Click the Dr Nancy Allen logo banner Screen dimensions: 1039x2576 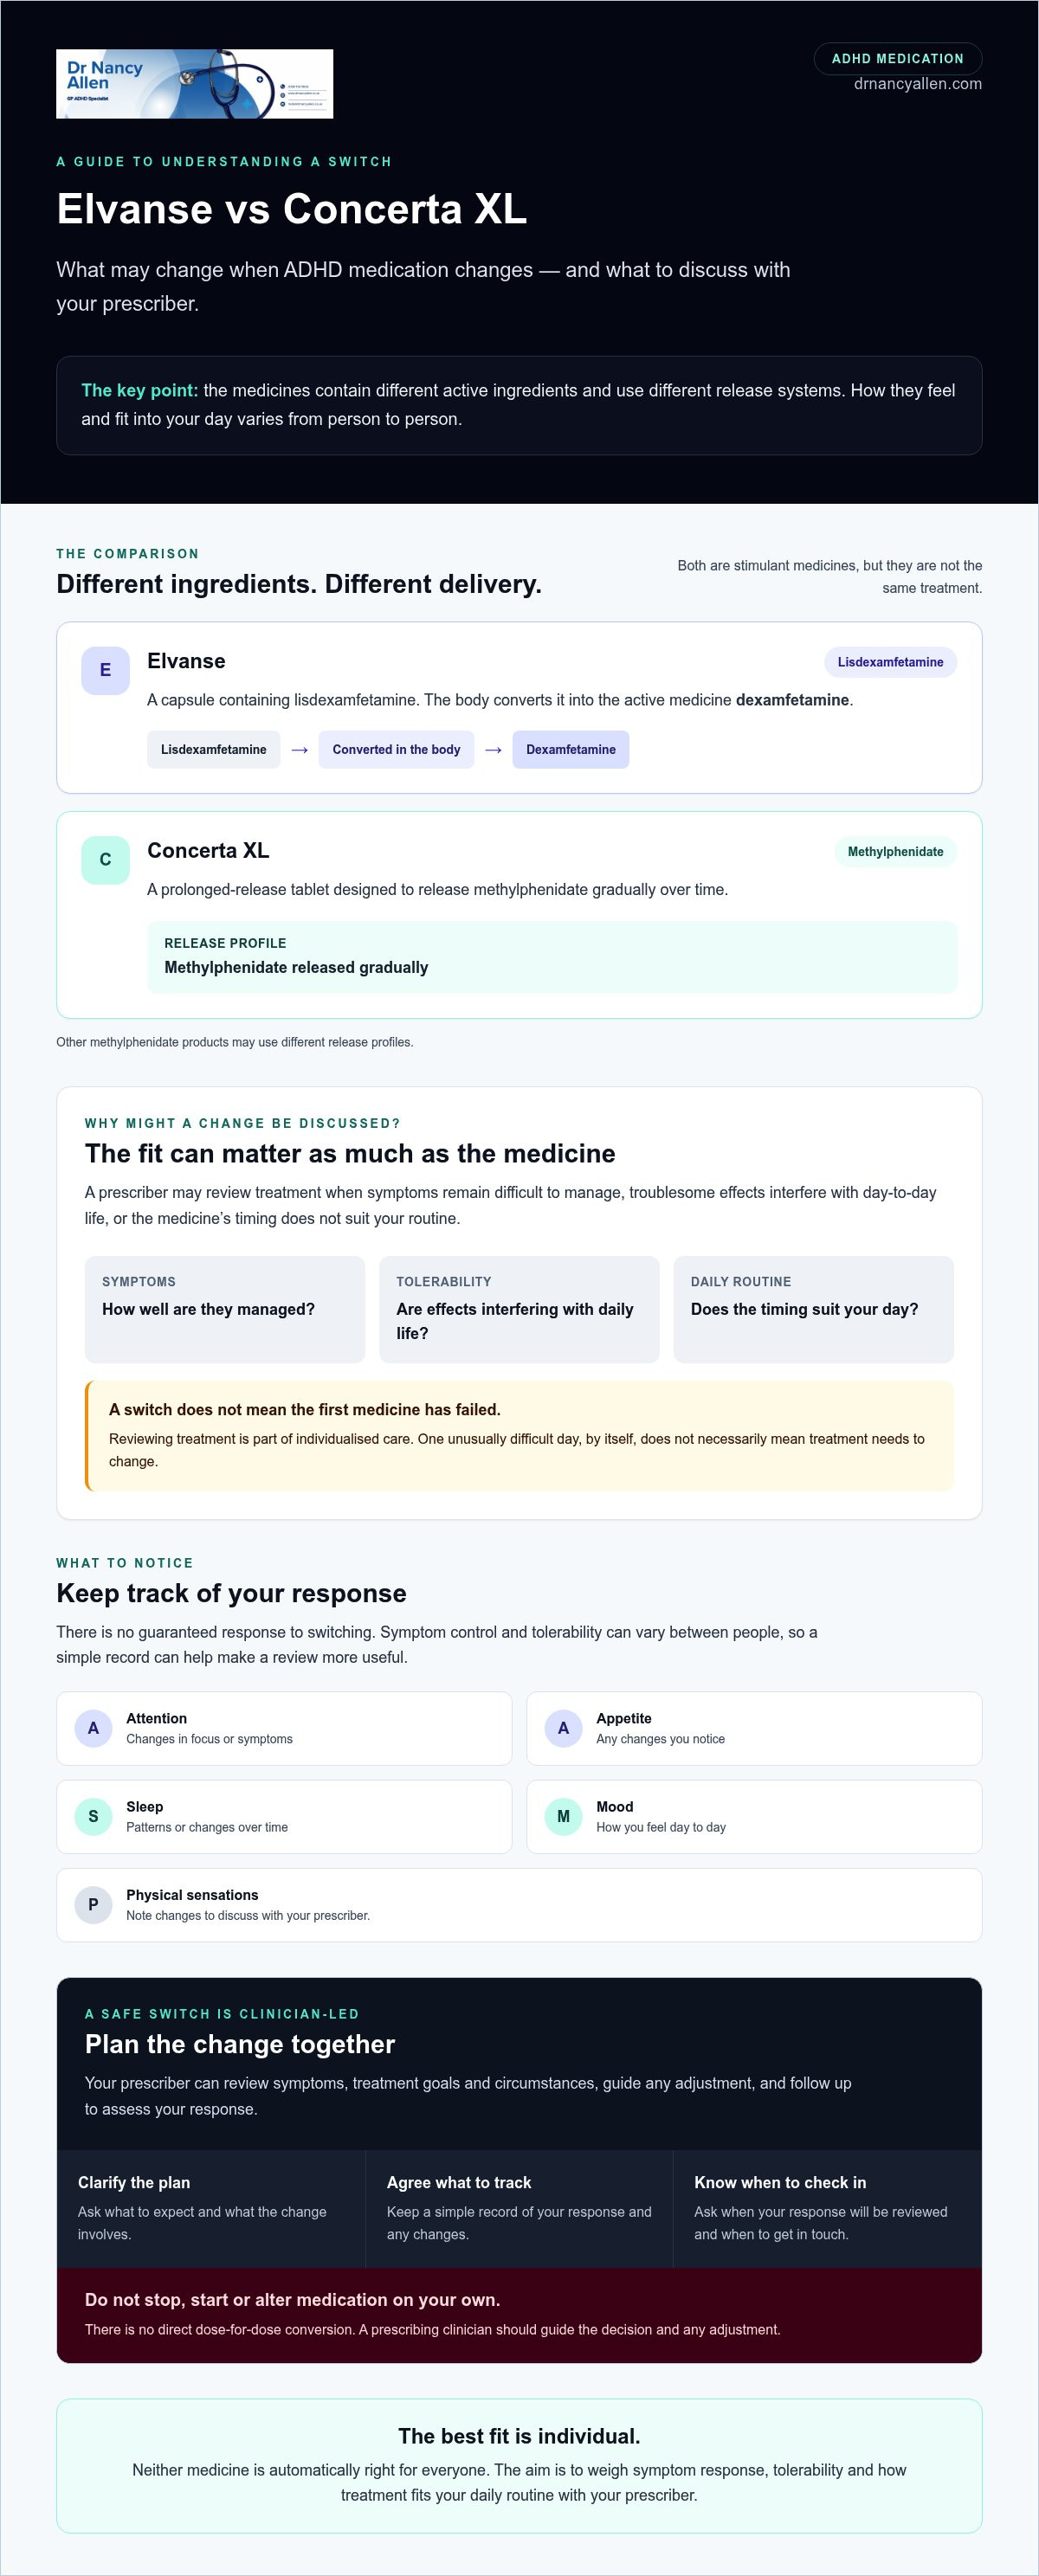pos(194,84)
